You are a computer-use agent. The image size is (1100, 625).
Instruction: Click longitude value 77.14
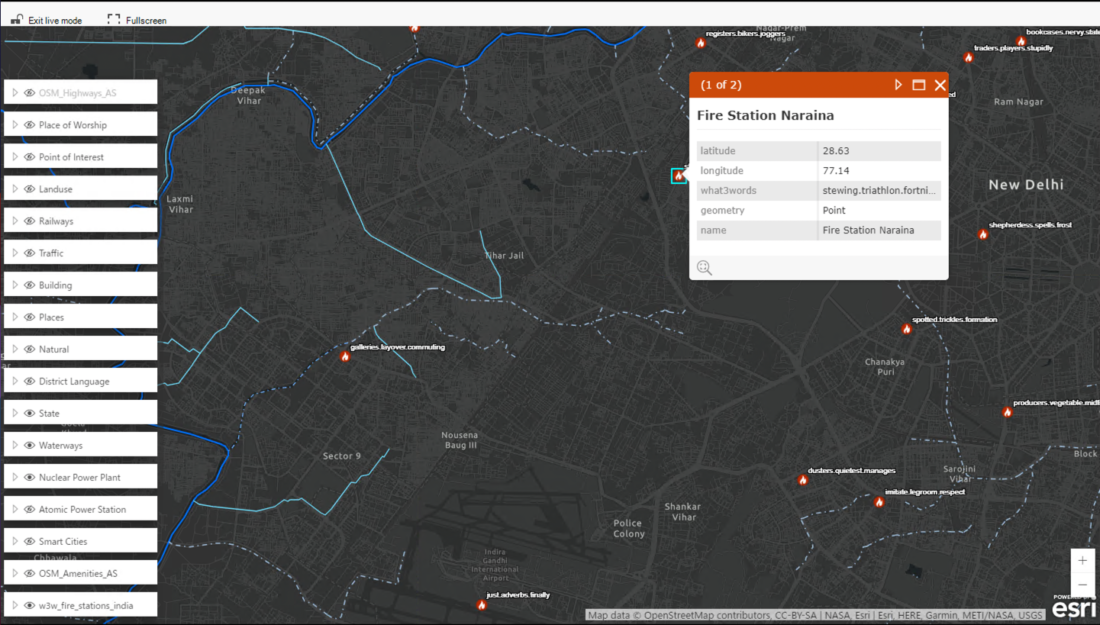tap(836, 170)
